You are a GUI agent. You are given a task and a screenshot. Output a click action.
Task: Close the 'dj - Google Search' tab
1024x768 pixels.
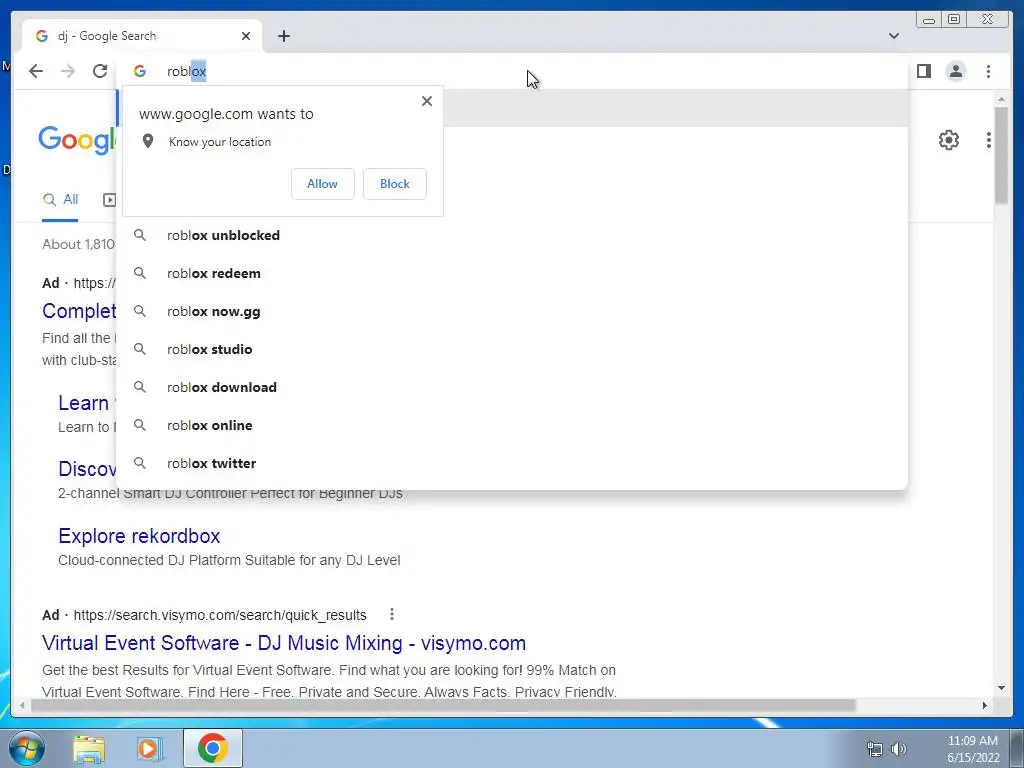(x=246, y=36)
